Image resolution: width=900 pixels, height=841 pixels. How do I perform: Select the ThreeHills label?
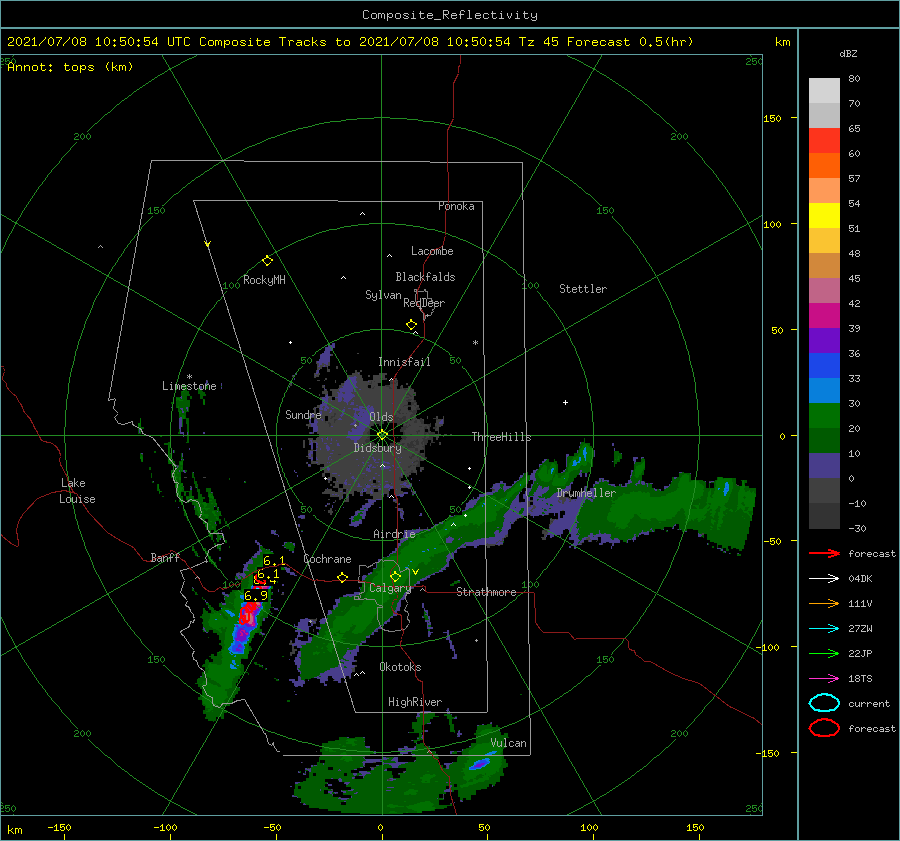(502, 437)
